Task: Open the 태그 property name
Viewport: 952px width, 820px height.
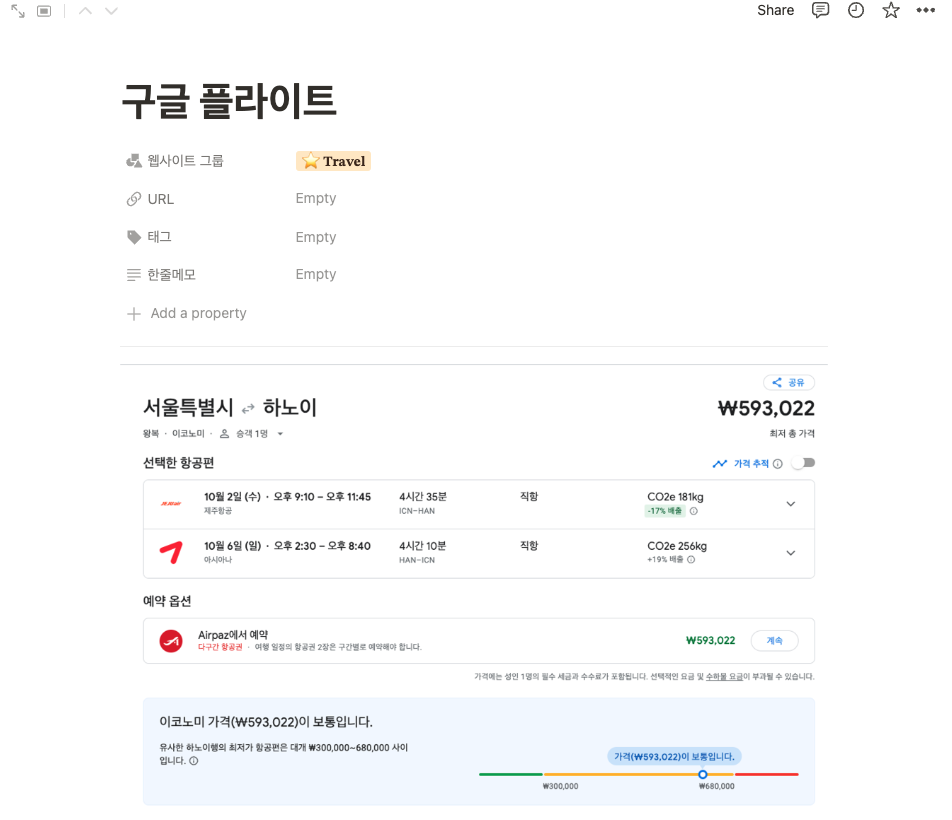Action: (x=159, y=237)
